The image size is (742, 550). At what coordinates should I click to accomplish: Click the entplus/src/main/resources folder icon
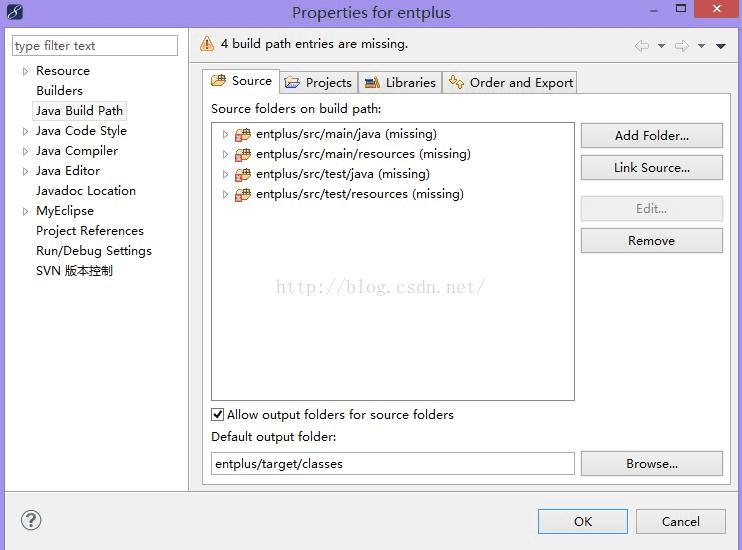click(243, 154)
